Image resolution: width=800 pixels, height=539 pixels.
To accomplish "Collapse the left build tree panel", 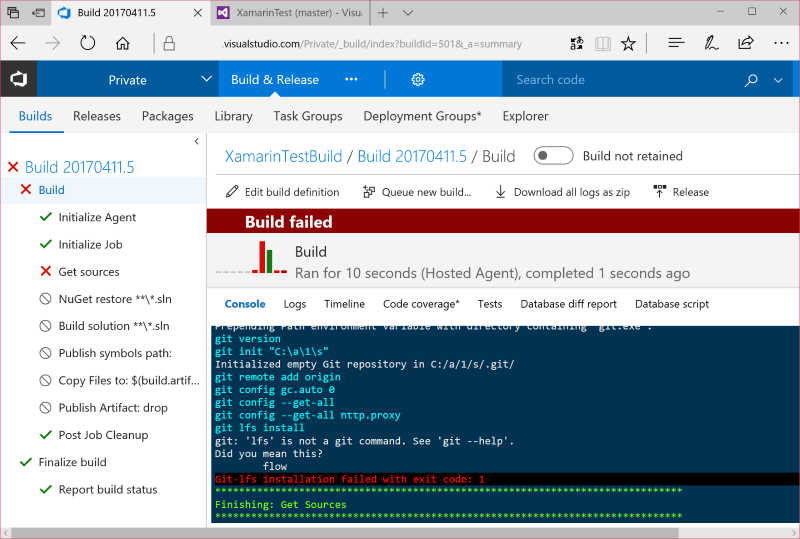I will pyautogui.click(x=196, y=141).
